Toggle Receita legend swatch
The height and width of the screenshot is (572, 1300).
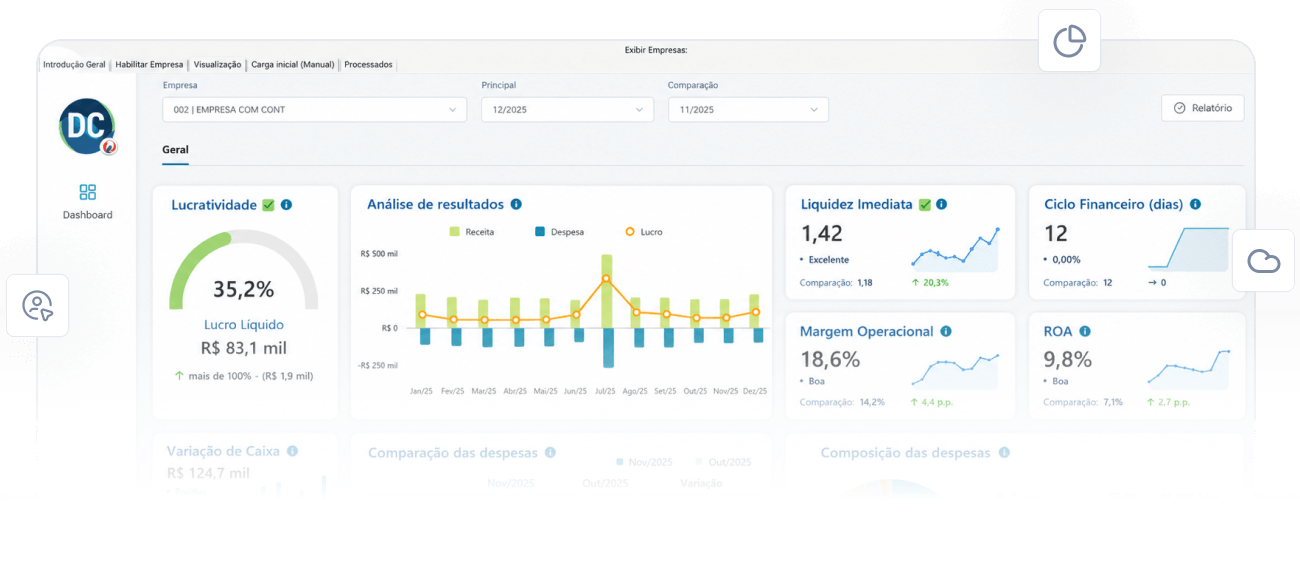(x=455, y=232)
